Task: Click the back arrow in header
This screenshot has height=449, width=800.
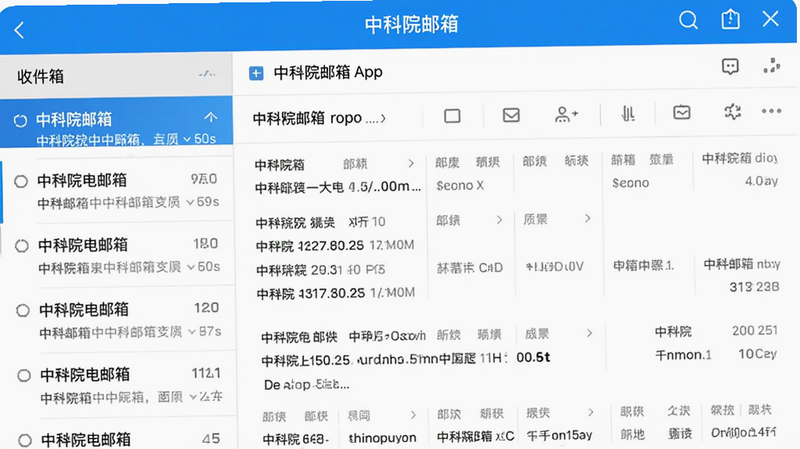Action: (x=19, y=30)
